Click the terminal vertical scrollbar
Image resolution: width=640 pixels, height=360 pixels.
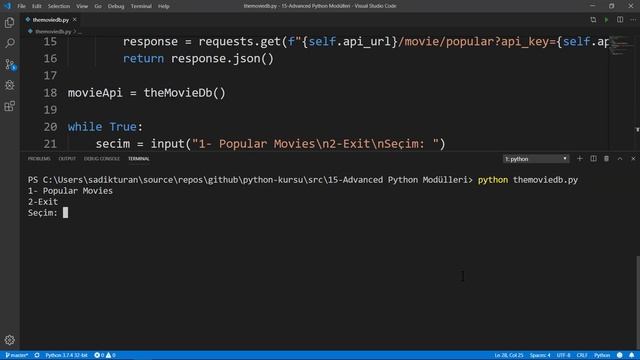(638, 302)
